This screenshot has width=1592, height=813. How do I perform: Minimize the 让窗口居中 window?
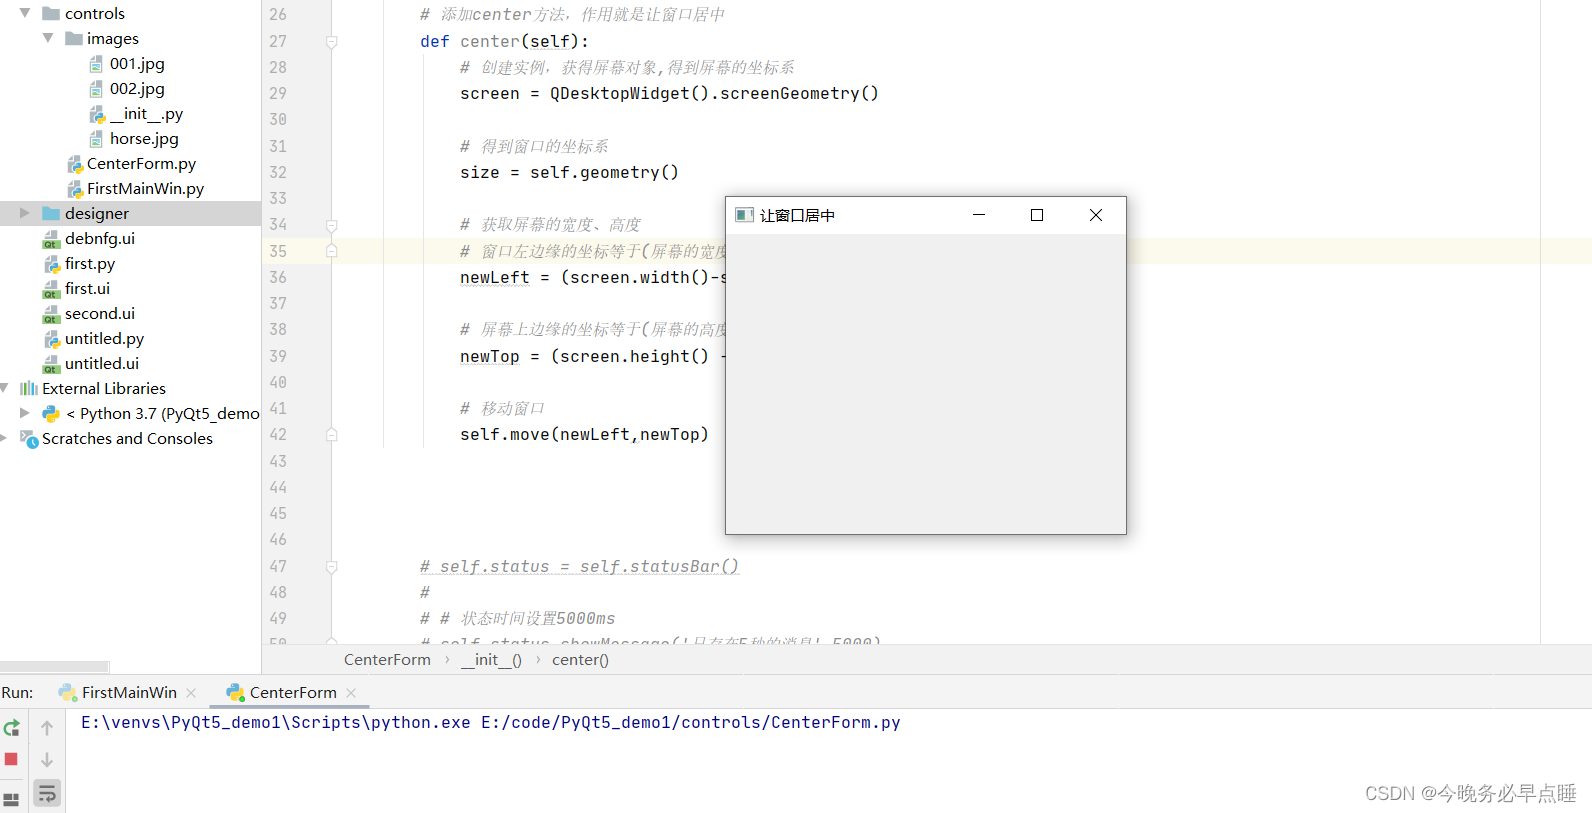click(979, 215)
